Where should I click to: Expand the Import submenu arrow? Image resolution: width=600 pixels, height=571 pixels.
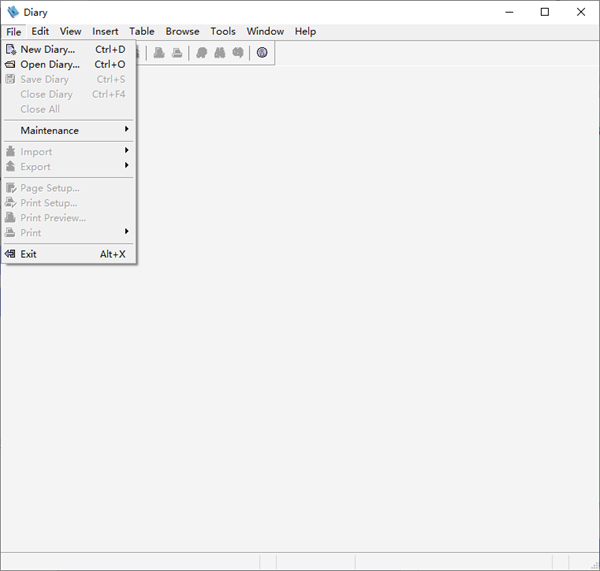click(126, 151)
